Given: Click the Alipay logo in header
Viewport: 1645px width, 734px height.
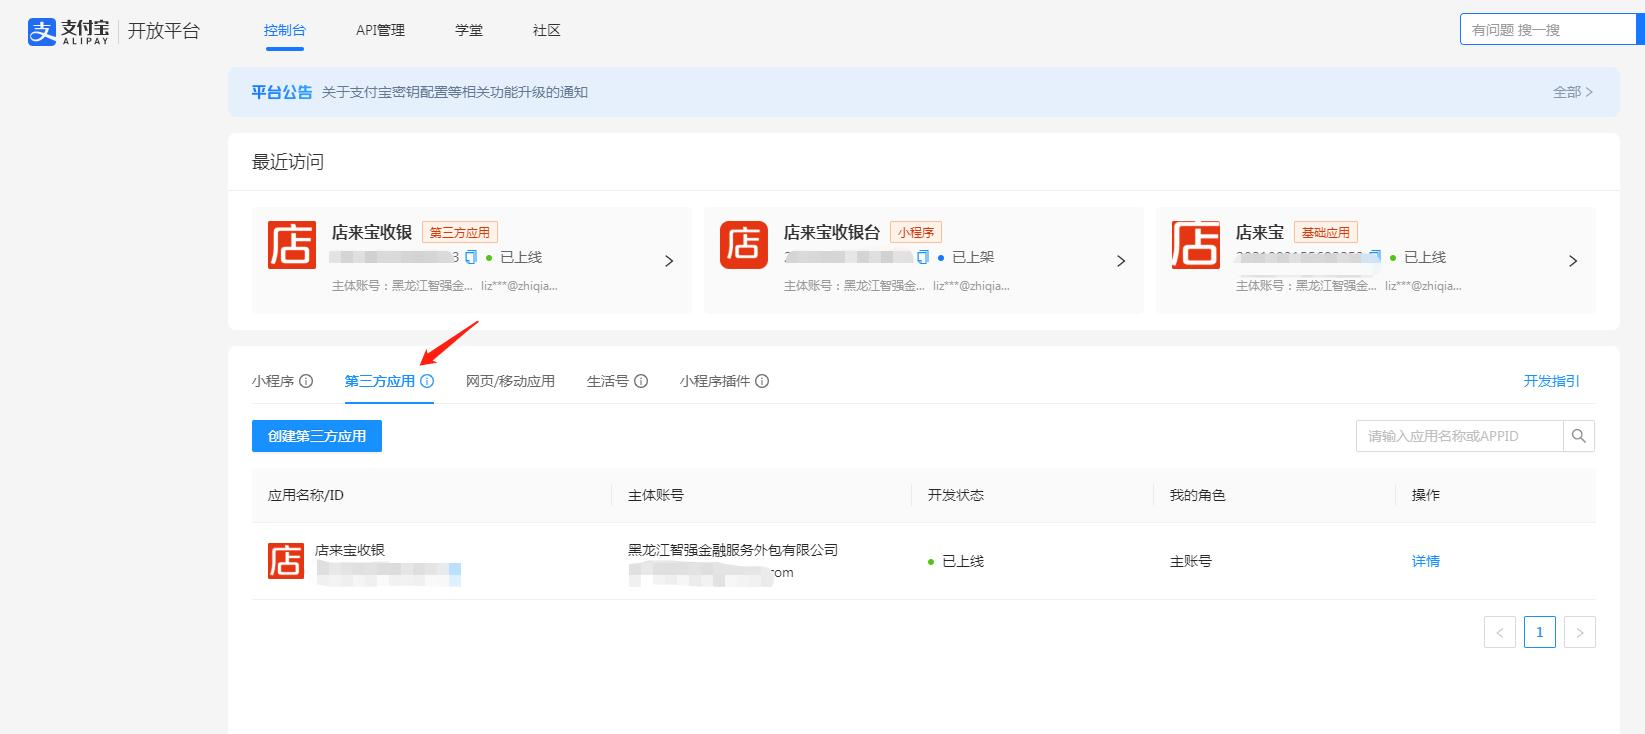Looking at the screenshot, I should [68, 31].
